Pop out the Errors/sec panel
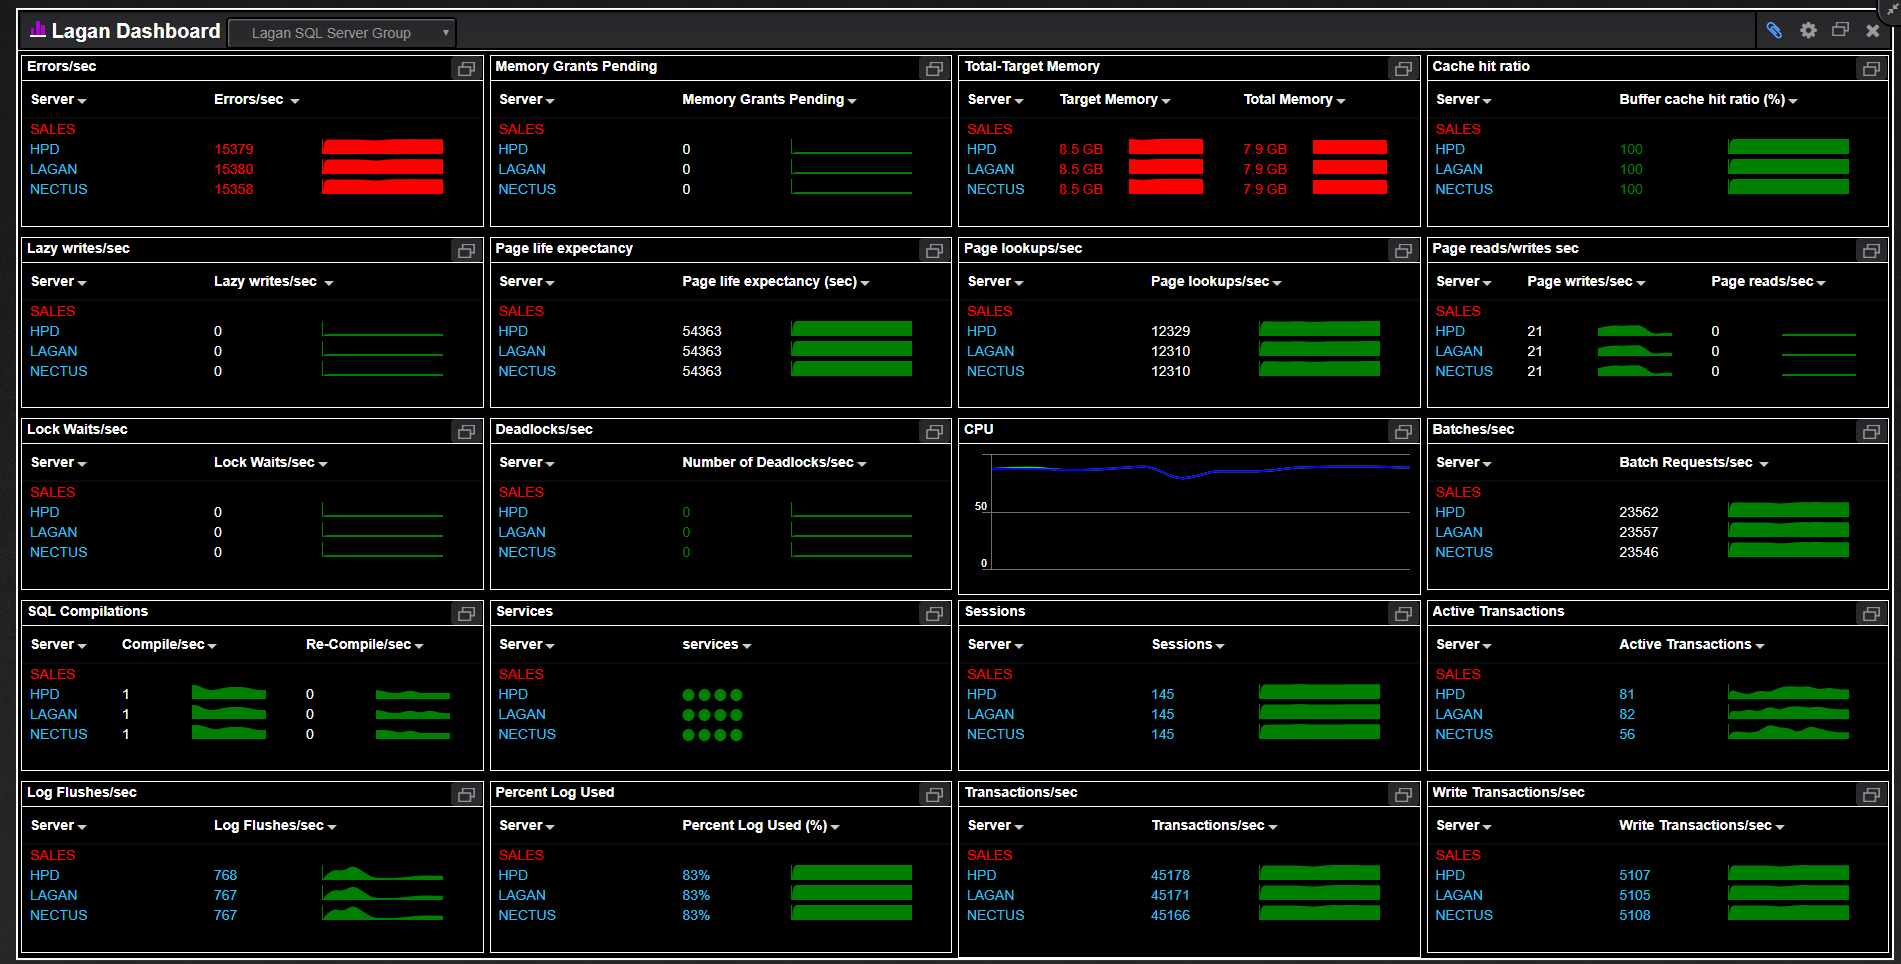The image size is (1901, 964). (466, 69)
